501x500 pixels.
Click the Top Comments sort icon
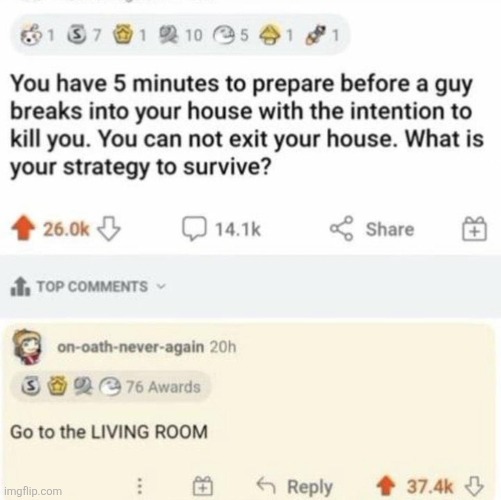click(x=20, y=286)
